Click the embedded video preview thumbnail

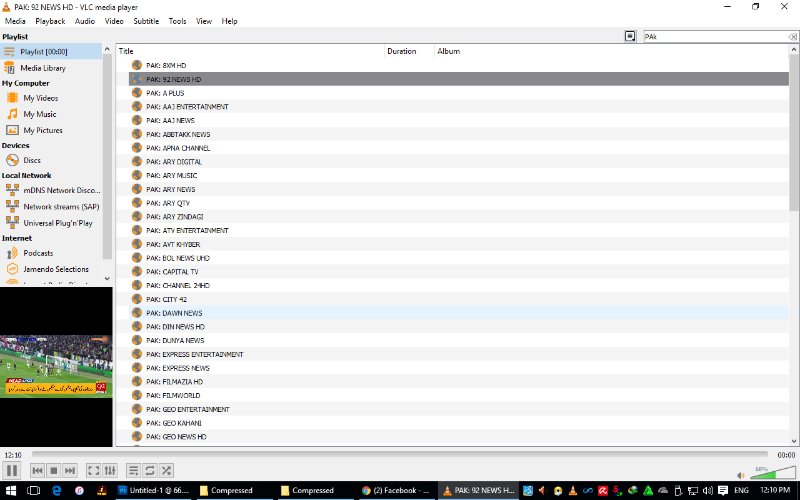(56, 366)
